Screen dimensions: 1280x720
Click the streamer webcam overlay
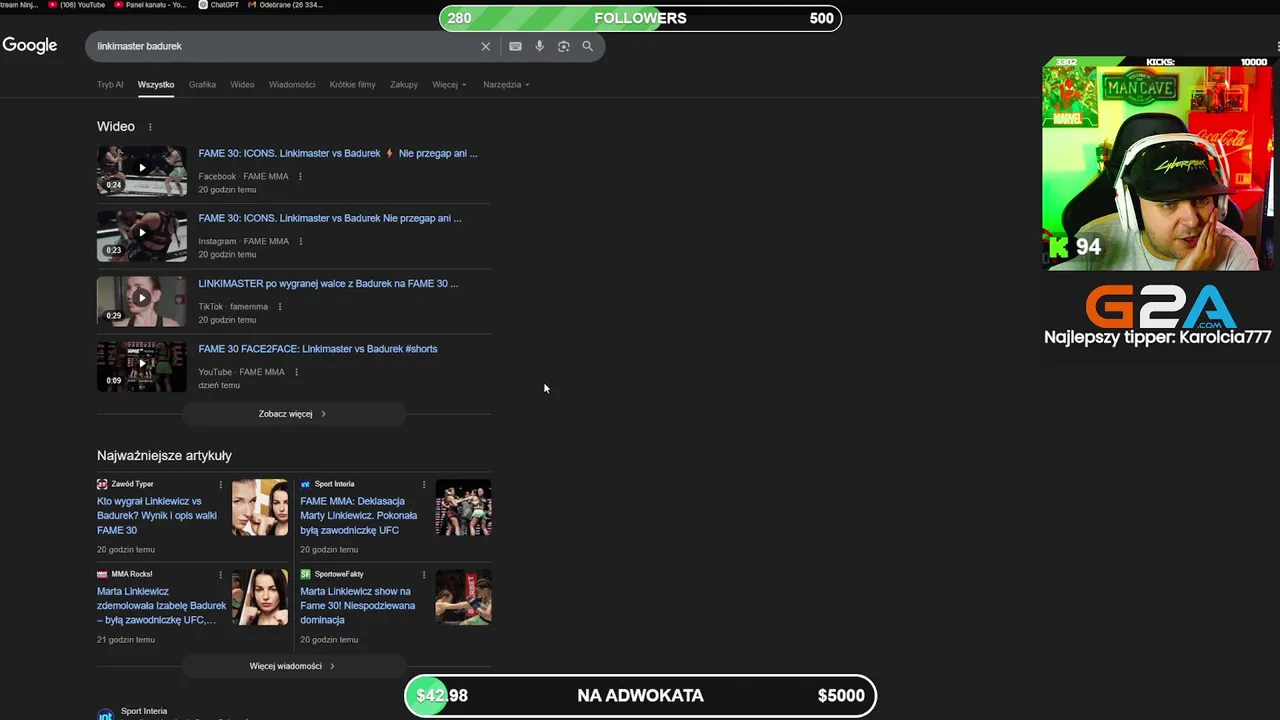[x=1158, y=163]
